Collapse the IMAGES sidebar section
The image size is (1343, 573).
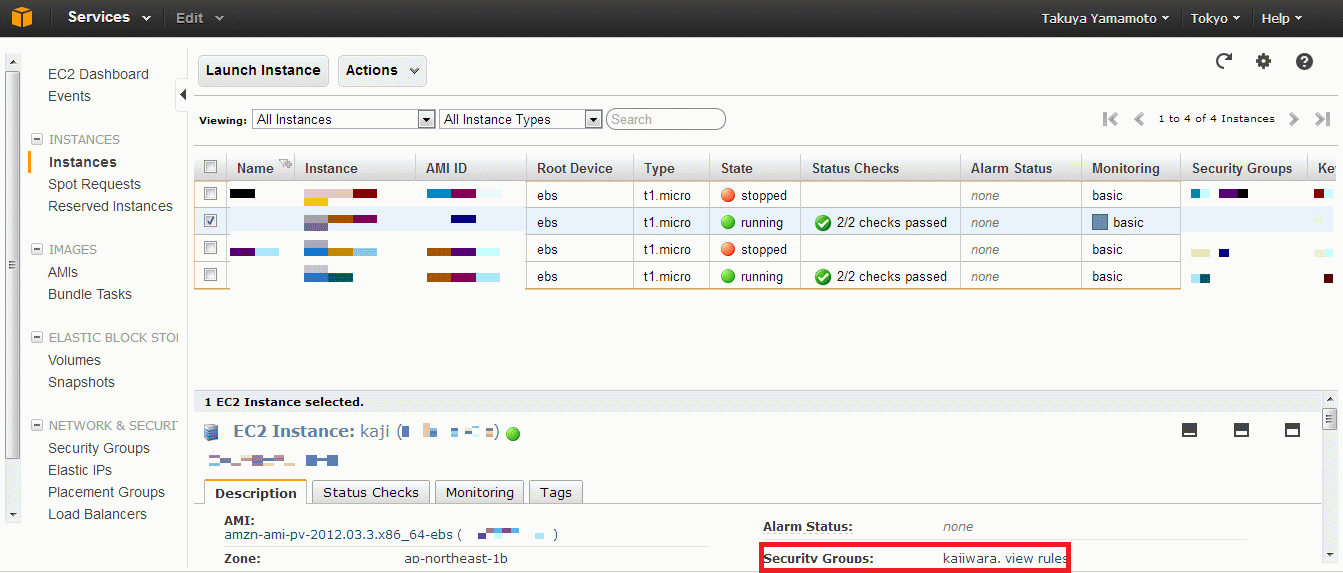37,250
